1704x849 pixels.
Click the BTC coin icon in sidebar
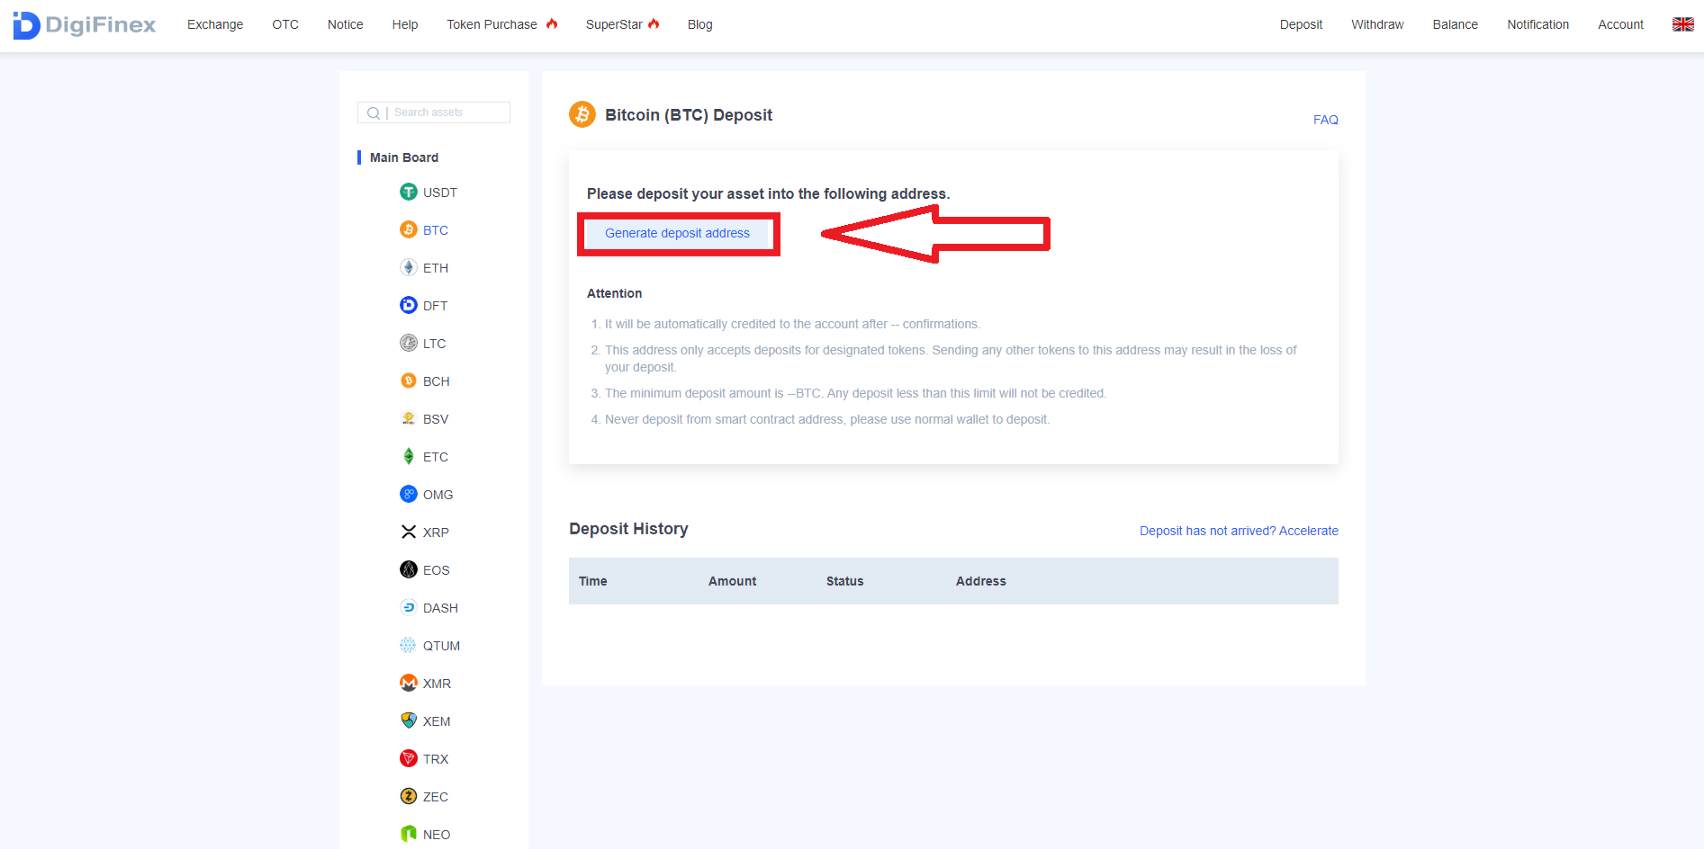click(408, 230)
